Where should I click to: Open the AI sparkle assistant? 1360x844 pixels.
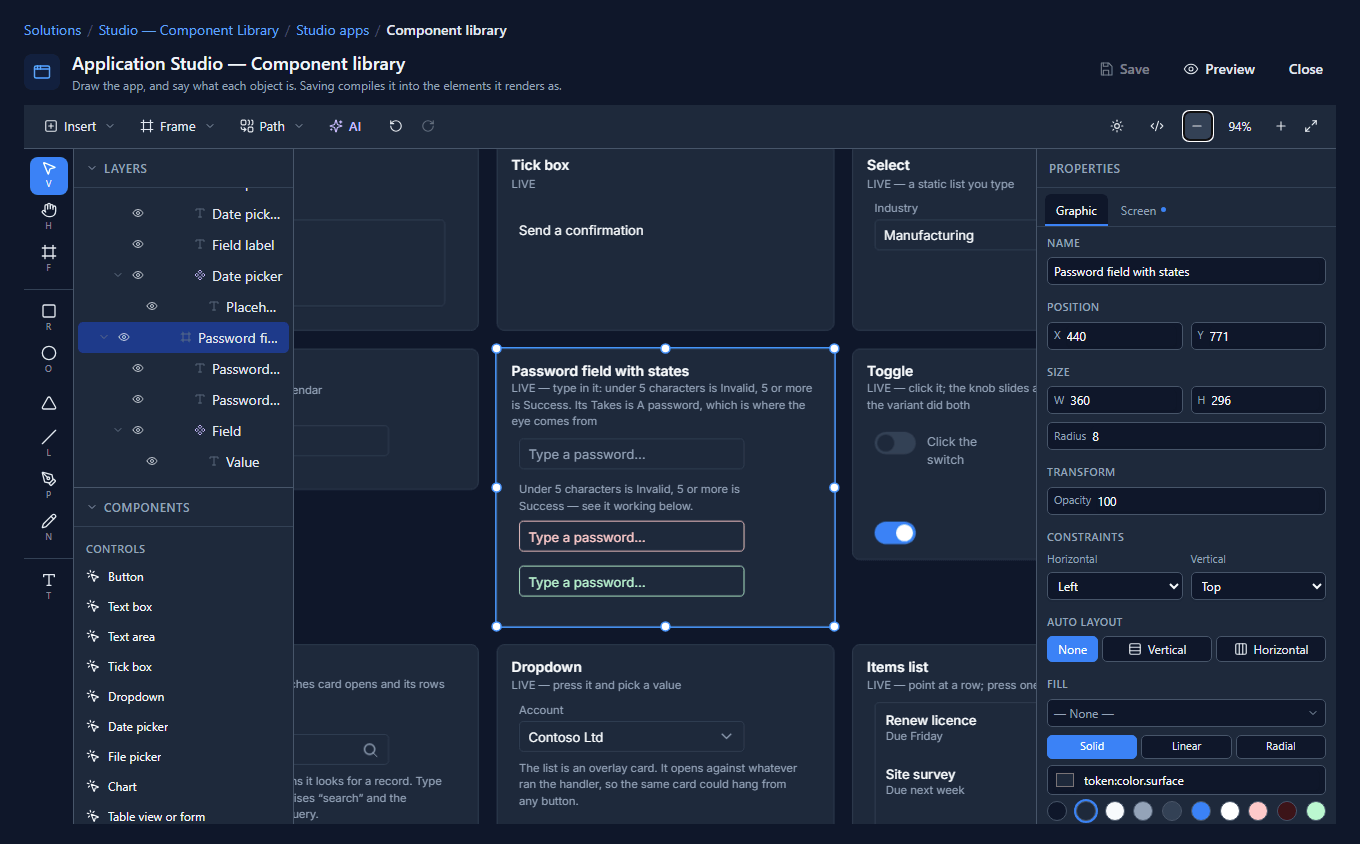click(x=345, y=127)
